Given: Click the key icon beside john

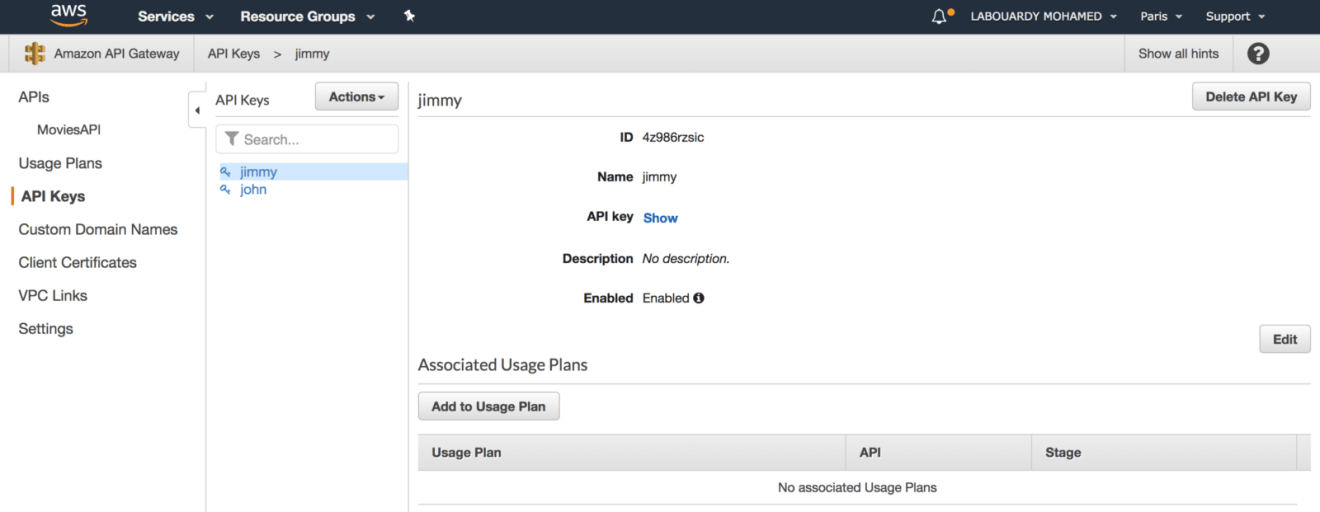Looking at the screenshot, I should pos(226,189).
